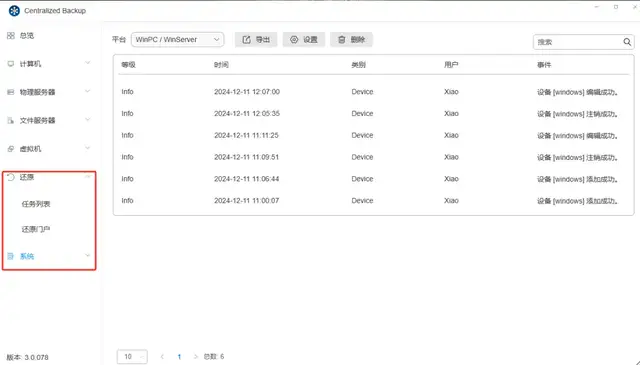Image resolution: width=640 pixels, height=365 pixels.
Task: Click Info in the 11:11:25 row
Action: point(127,135)
